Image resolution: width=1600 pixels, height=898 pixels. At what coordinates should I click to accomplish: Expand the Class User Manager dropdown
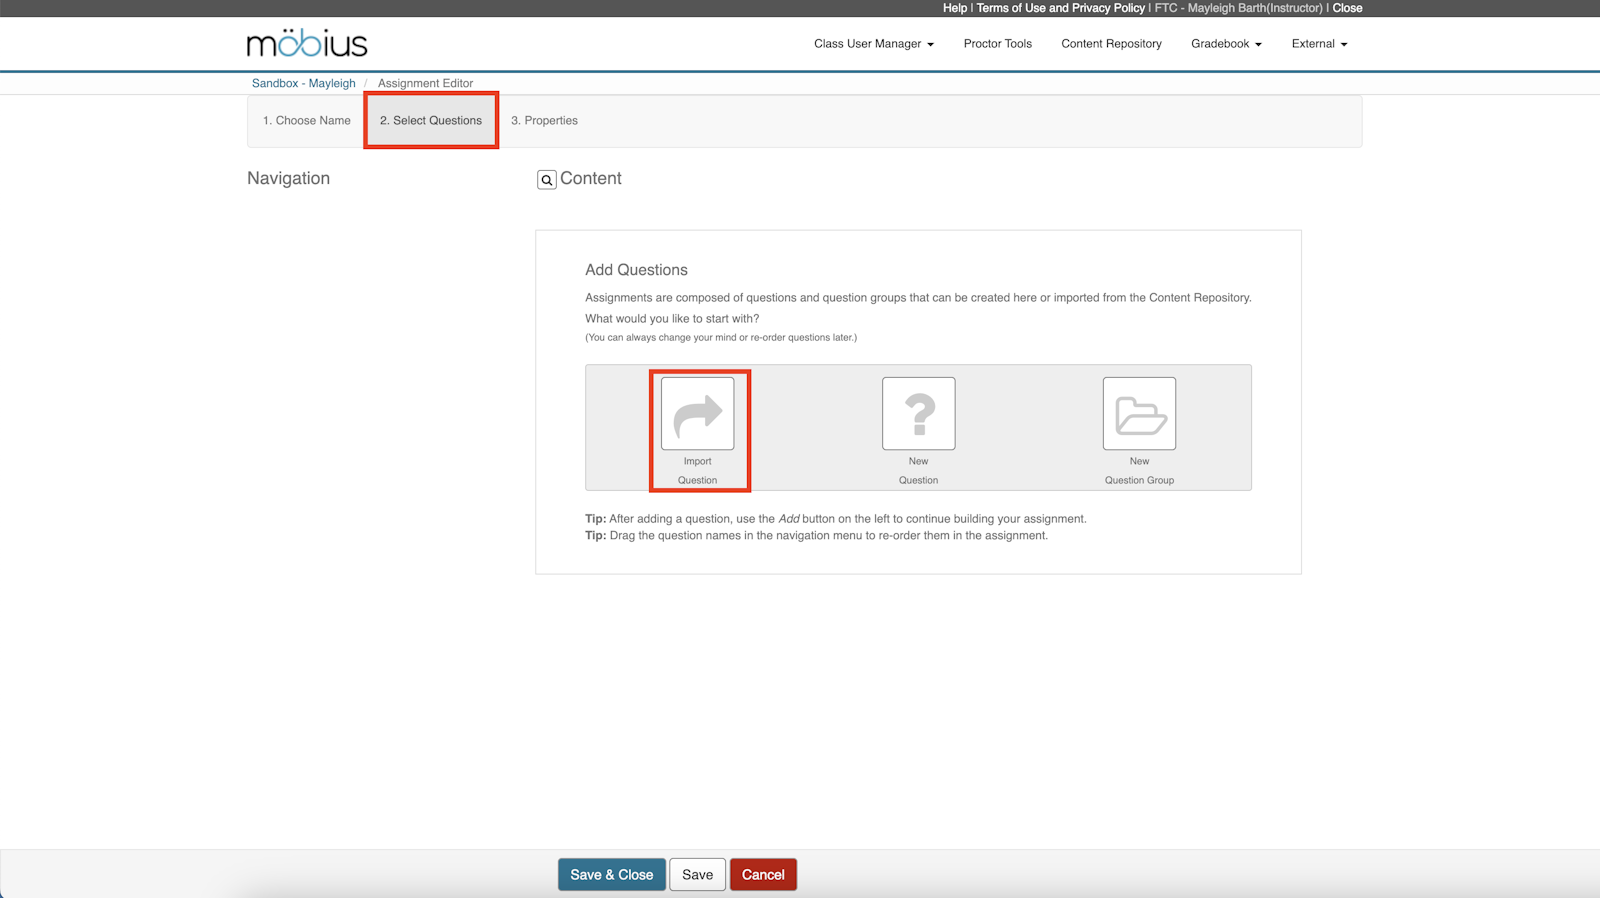tap(873, 44)
